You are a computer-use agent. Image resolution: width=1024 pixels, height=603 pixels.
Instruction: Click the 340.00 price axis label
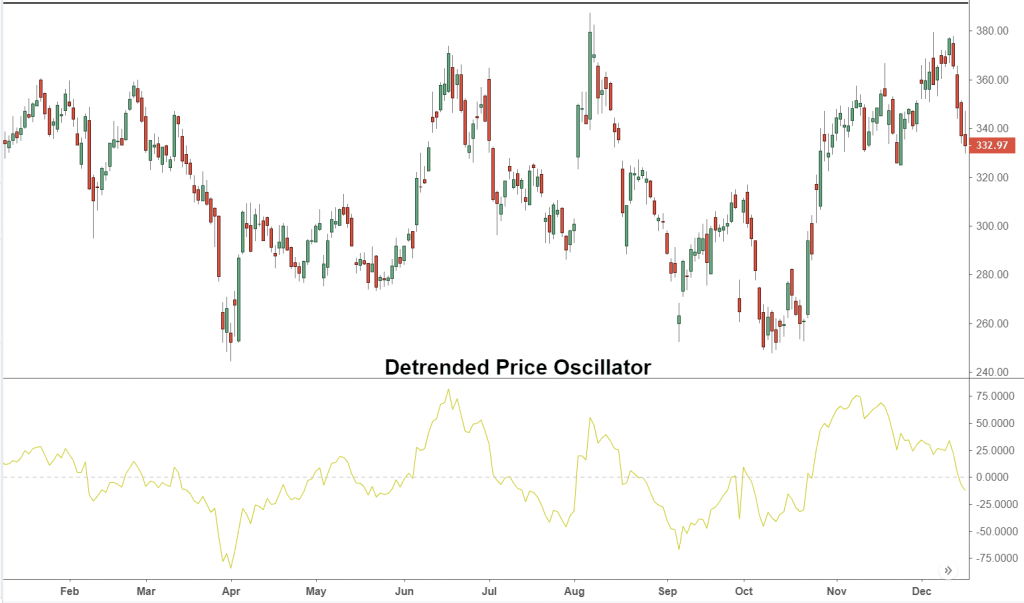pos(992,129)
